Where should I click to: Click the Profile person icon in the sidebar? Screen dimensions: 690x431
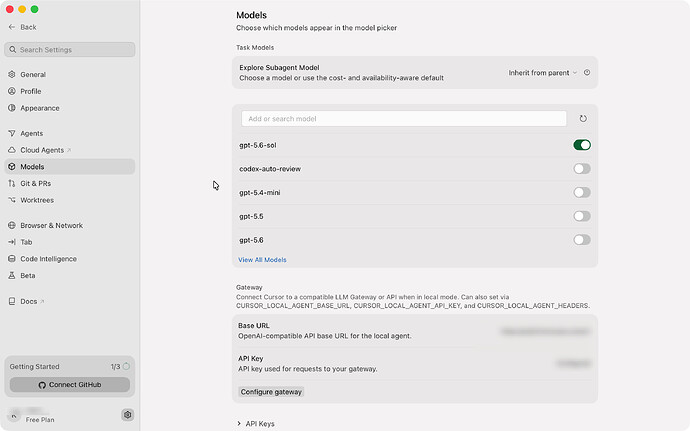coord(12,91)
